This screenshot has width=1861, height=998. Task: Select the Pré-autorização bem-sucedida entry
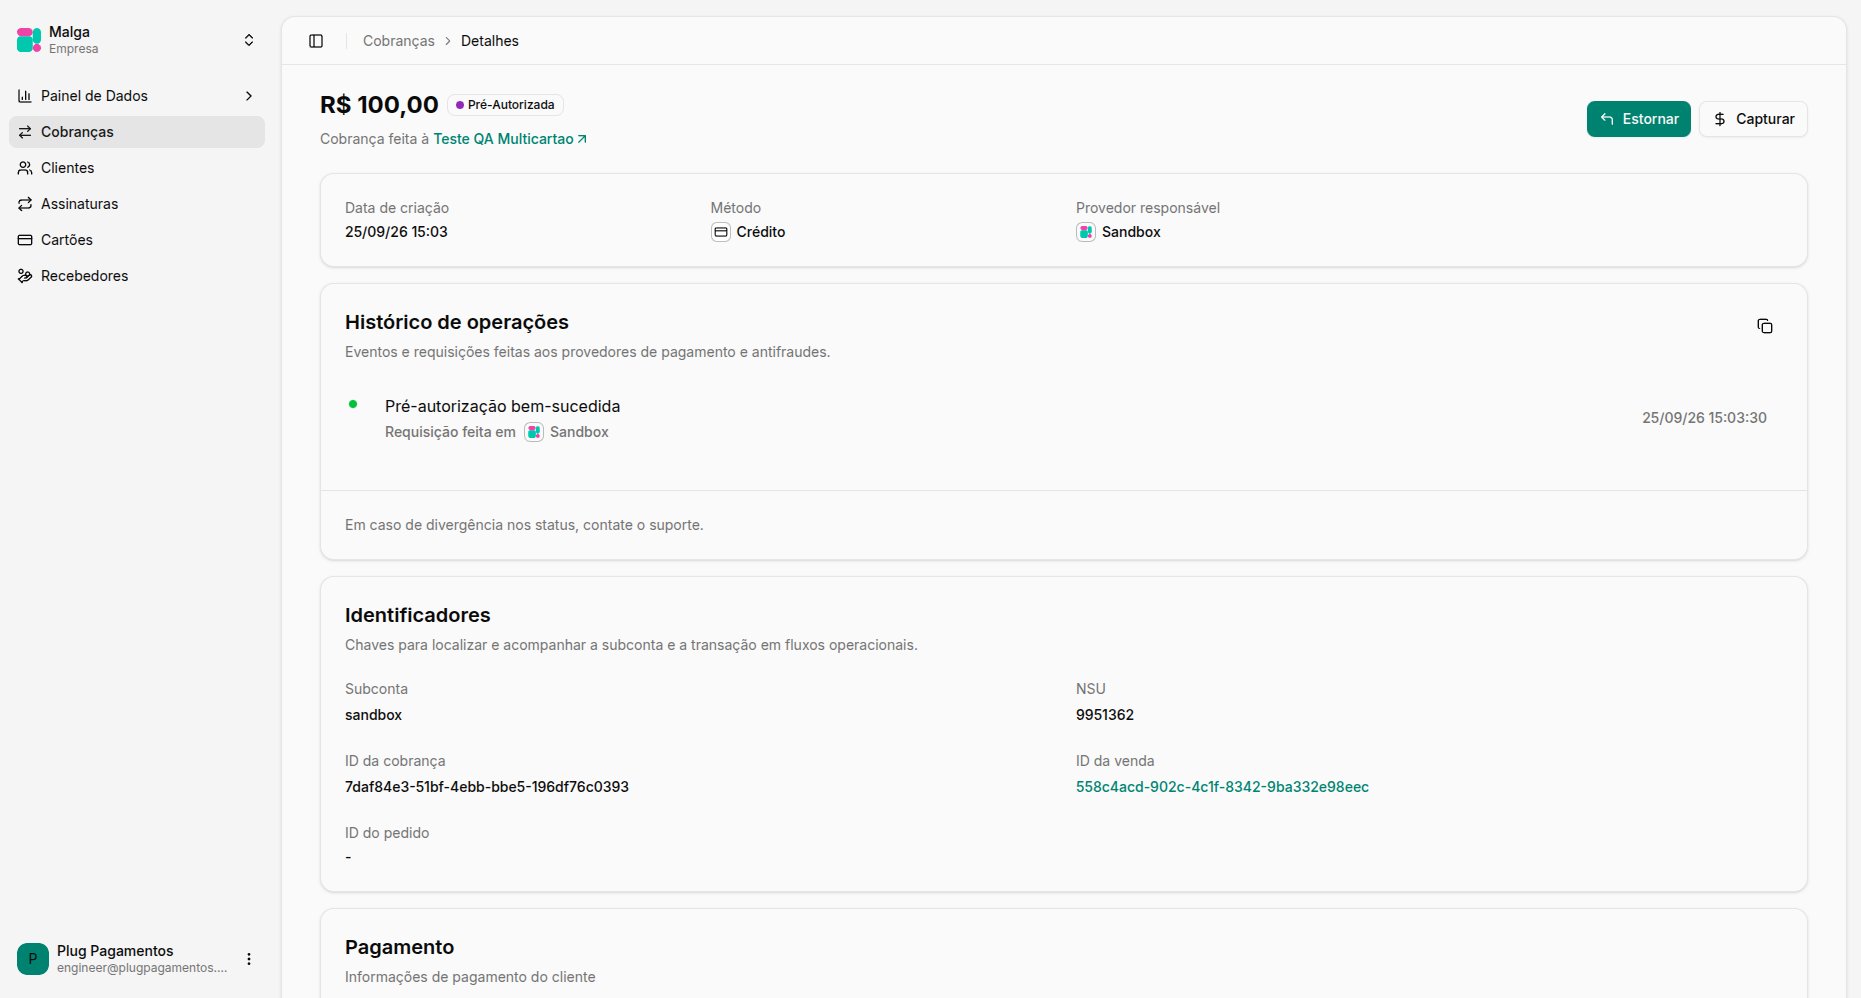[x=502, y=406]
